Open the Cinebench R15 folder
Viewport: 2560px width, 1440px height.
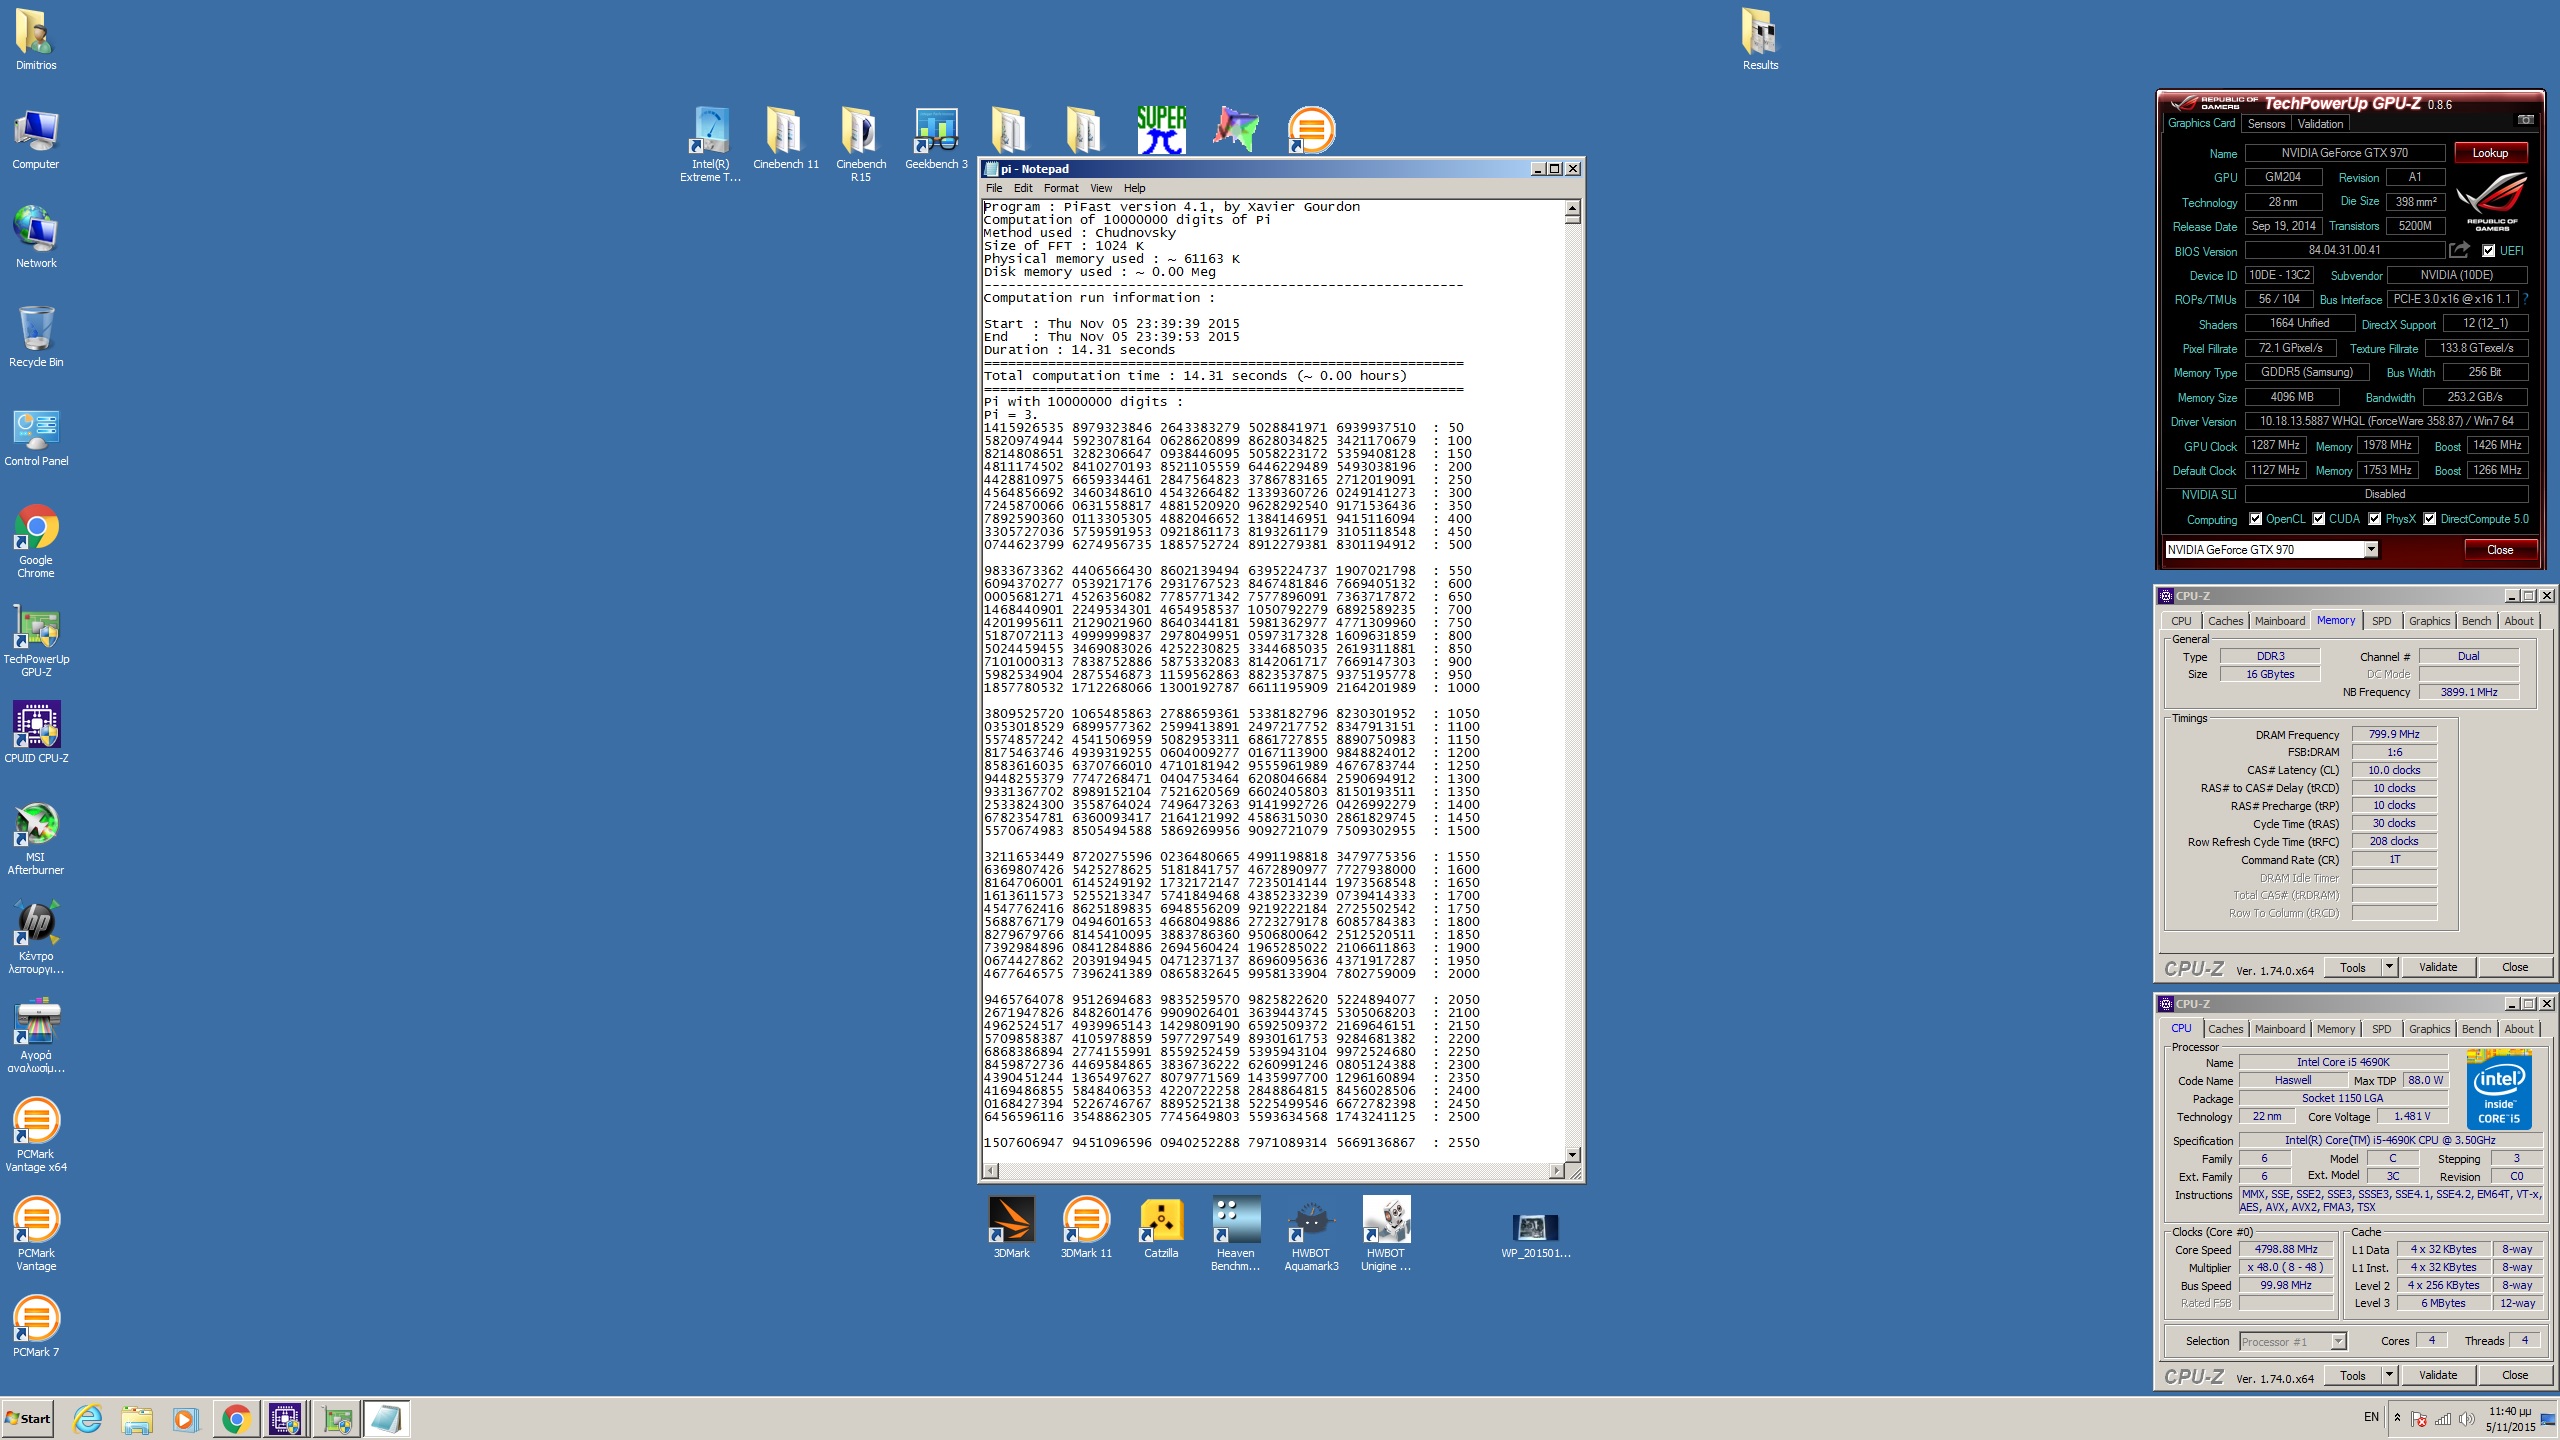860,144
